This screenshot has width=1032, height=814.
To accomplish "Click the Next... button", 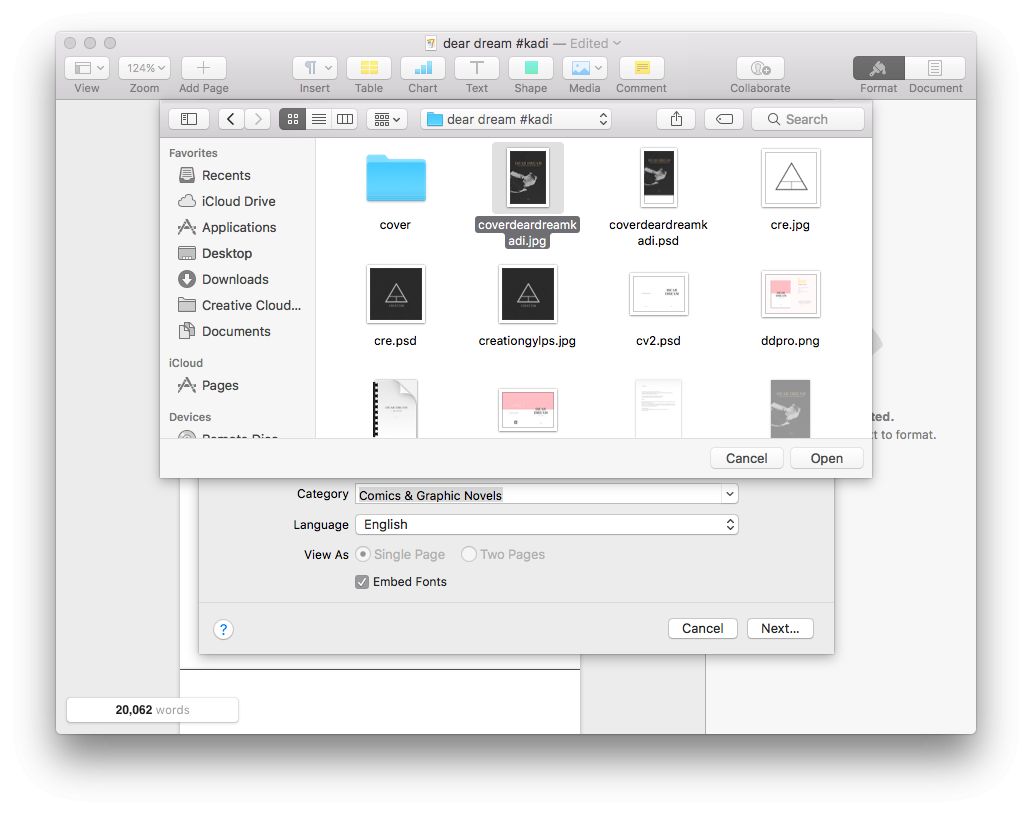I will pos(779,629).
